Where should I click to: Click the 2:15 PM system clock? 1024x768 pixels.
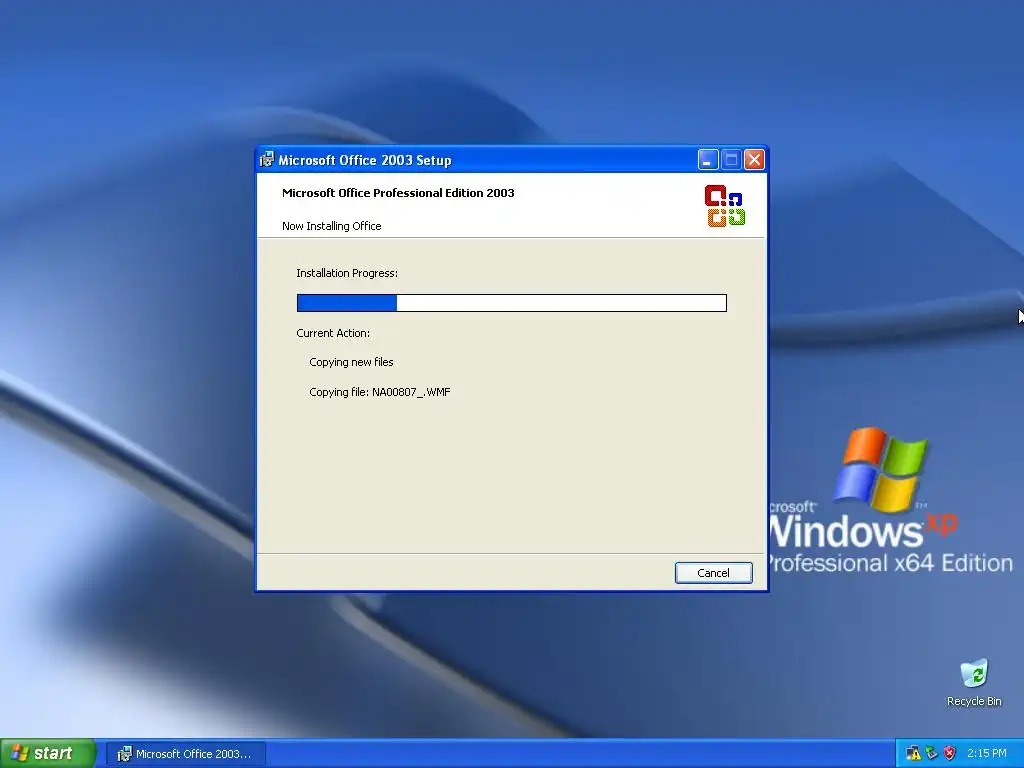click(987, 753)
